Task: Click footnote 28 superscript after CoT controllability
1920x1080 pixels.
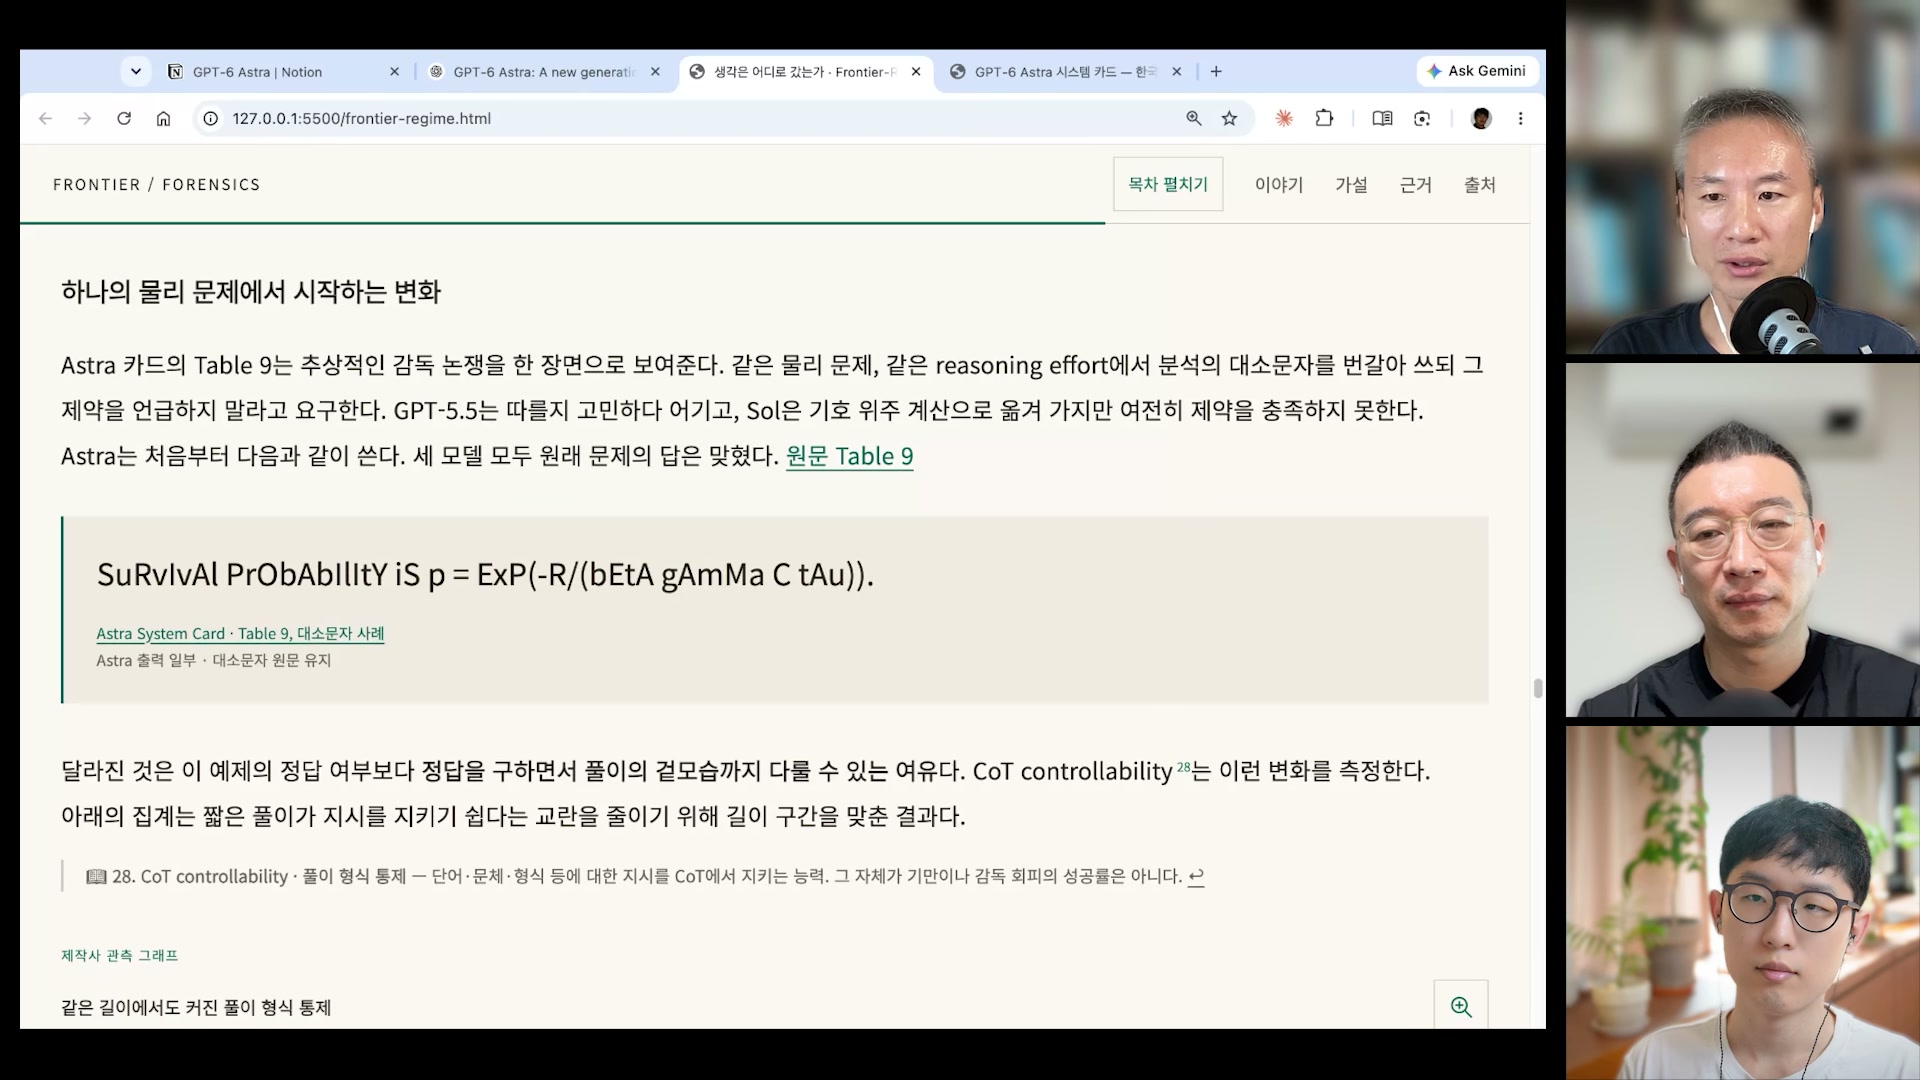Action: (1184, 767)
